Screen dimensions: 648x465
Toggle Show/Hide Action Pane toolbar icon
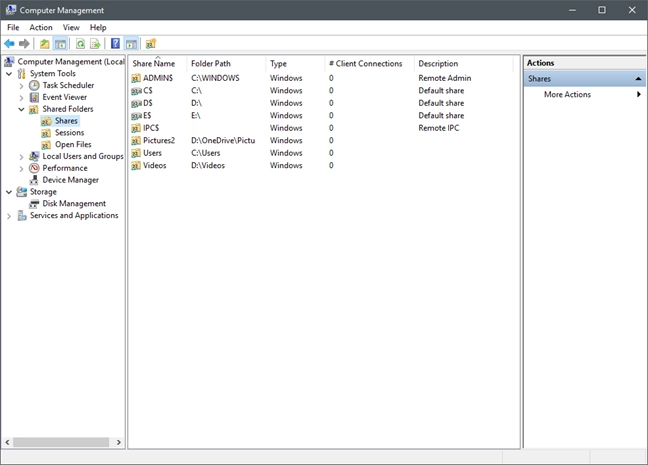[x=131, y=43]
